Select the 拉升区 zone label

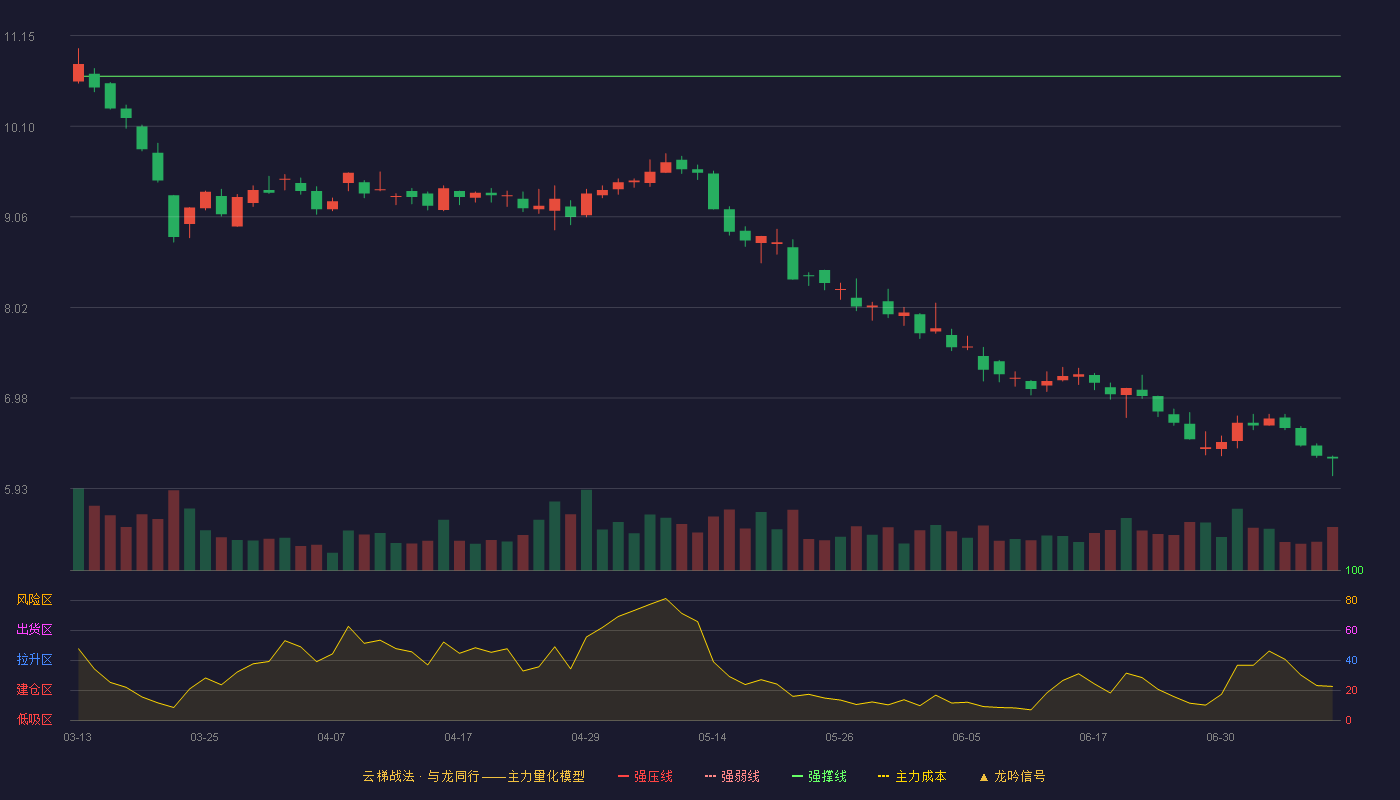coord(34,660)
